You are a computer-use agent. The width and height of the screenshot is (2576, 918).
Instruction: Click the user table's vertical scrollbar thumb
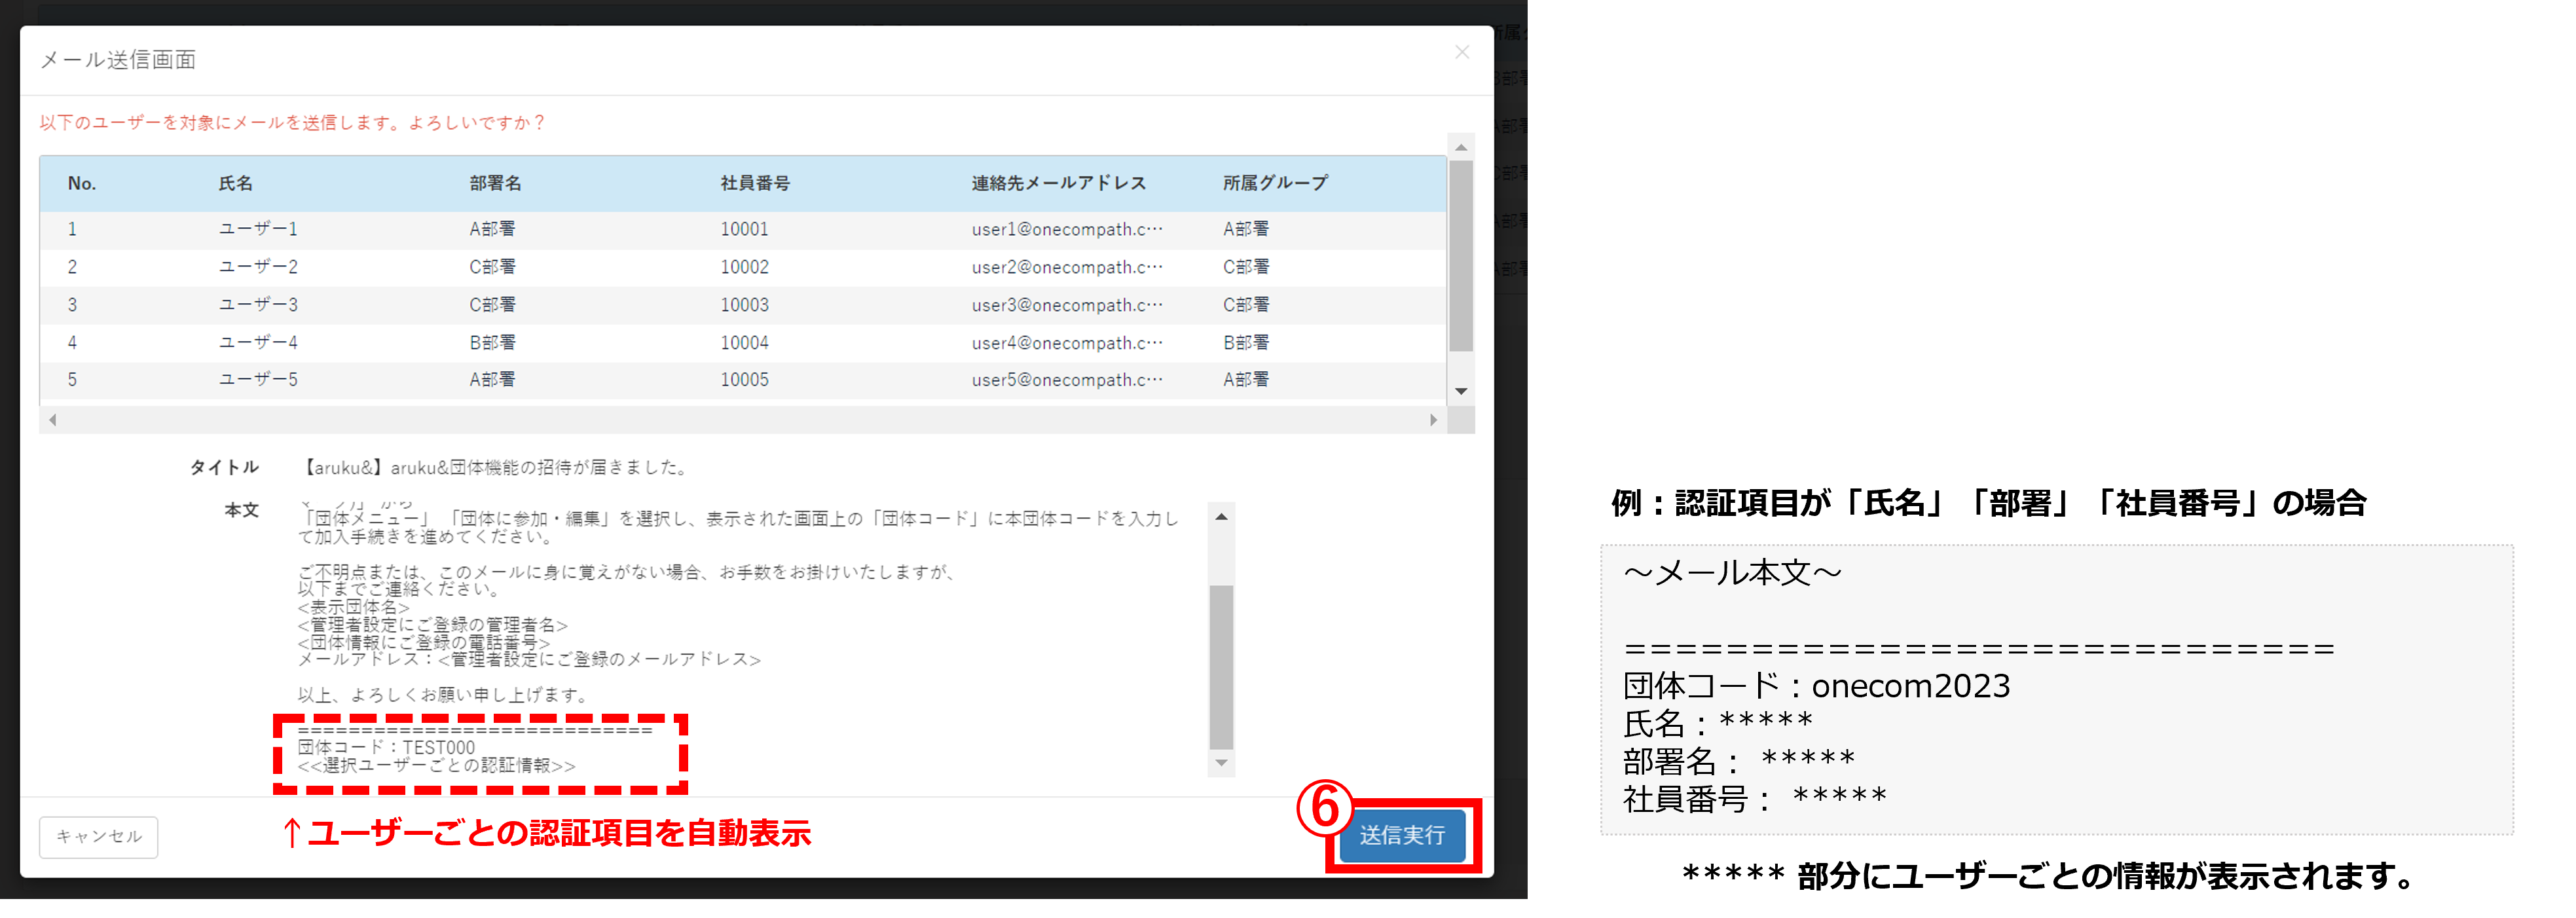tap(1460, 255)
